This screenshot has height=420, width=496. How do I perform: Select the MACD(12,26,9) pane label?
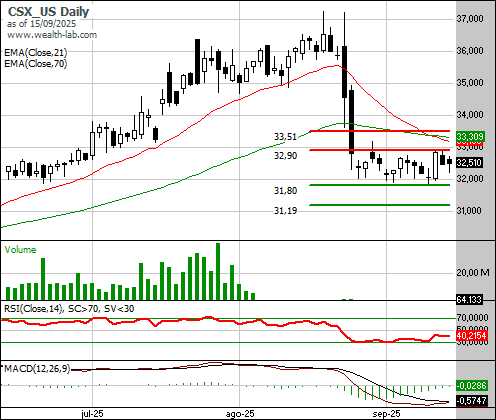tap(37, 369)
